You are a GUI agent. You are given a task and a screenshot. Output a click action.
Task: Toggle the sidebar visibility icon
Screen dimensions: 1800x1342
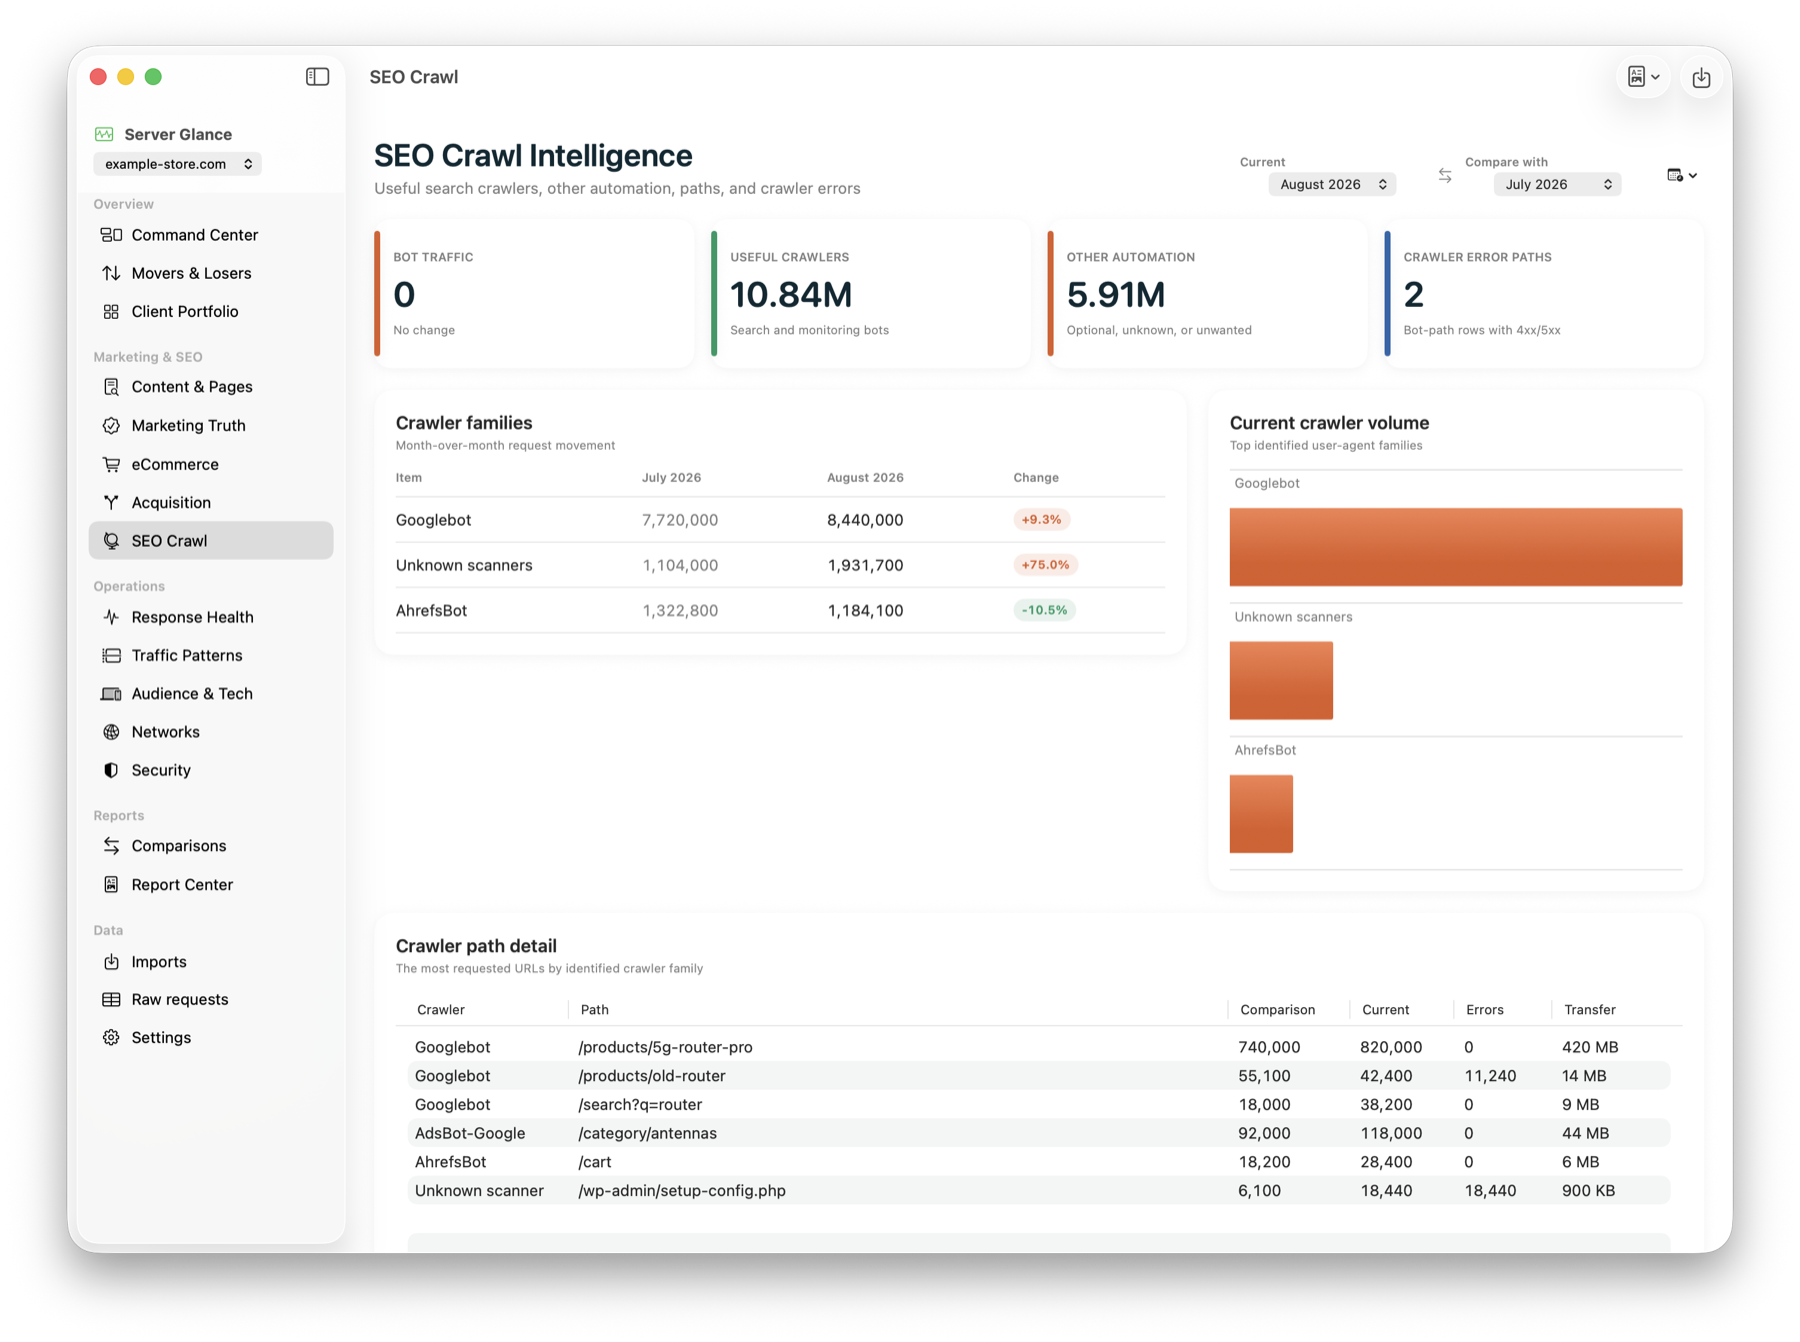coord(317,77)
